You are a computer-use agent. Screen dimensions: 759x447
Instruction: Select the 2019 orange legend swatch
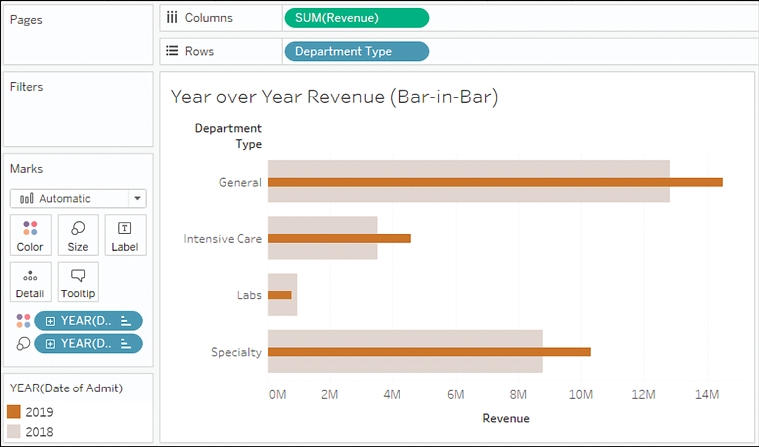(x=14, y=411)
